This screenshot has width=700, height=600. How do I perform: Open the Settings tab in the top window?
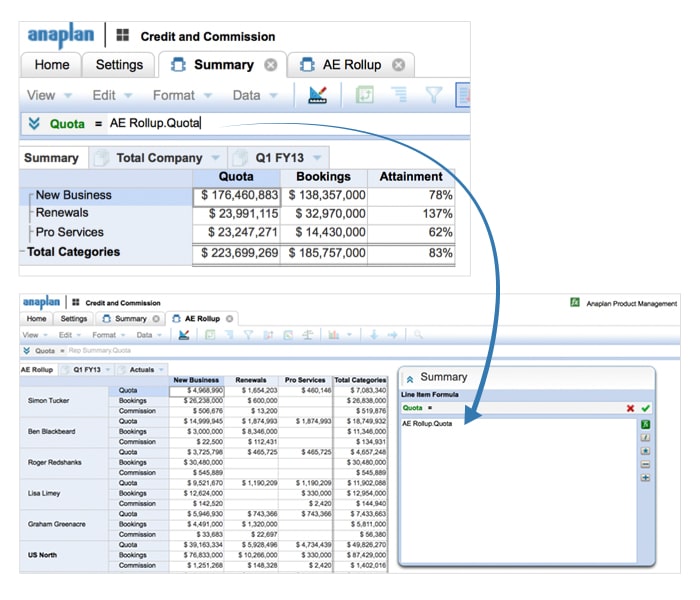click(x=119, y=65)
